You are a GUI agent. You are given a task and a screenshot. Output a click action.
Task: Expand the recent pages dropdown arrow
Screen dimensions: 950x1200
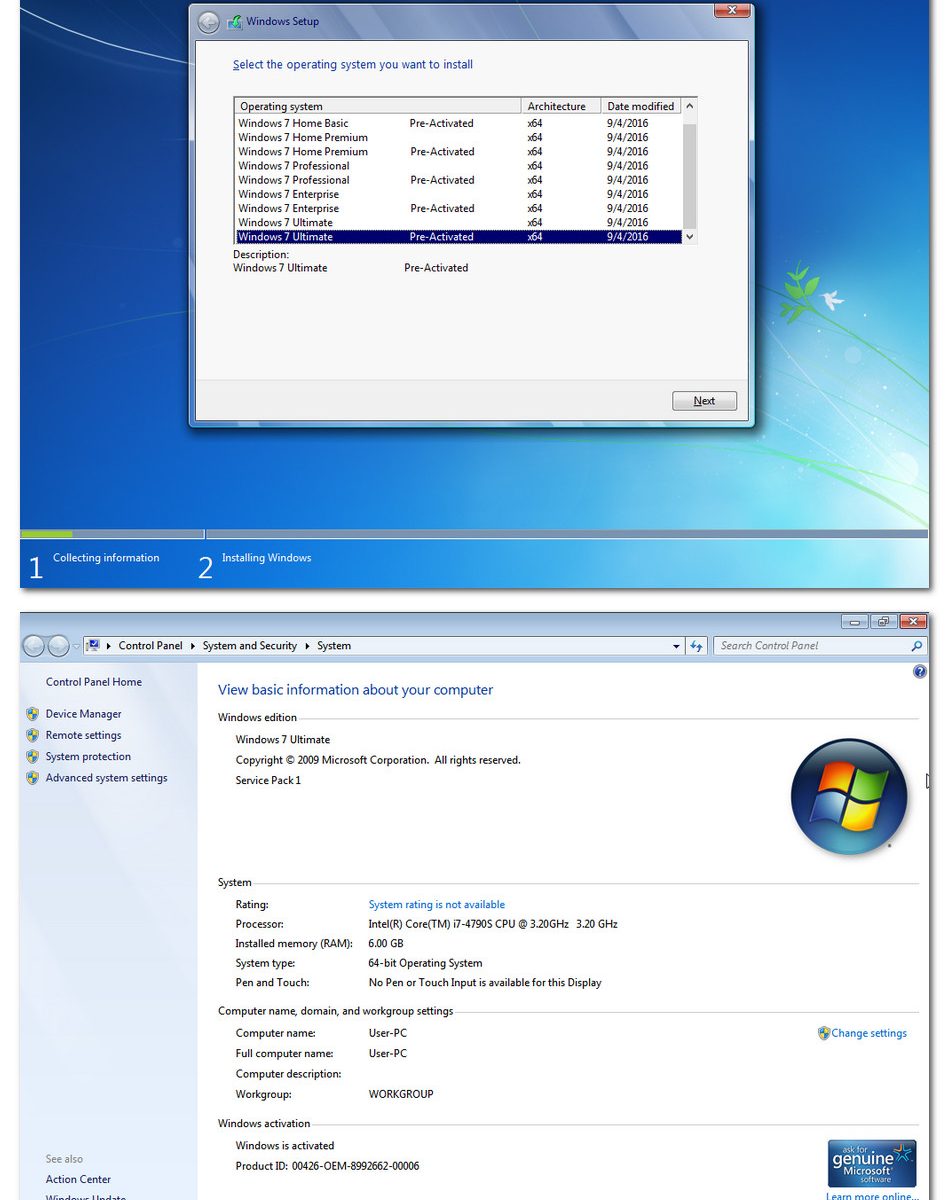[x=76, y=646]
